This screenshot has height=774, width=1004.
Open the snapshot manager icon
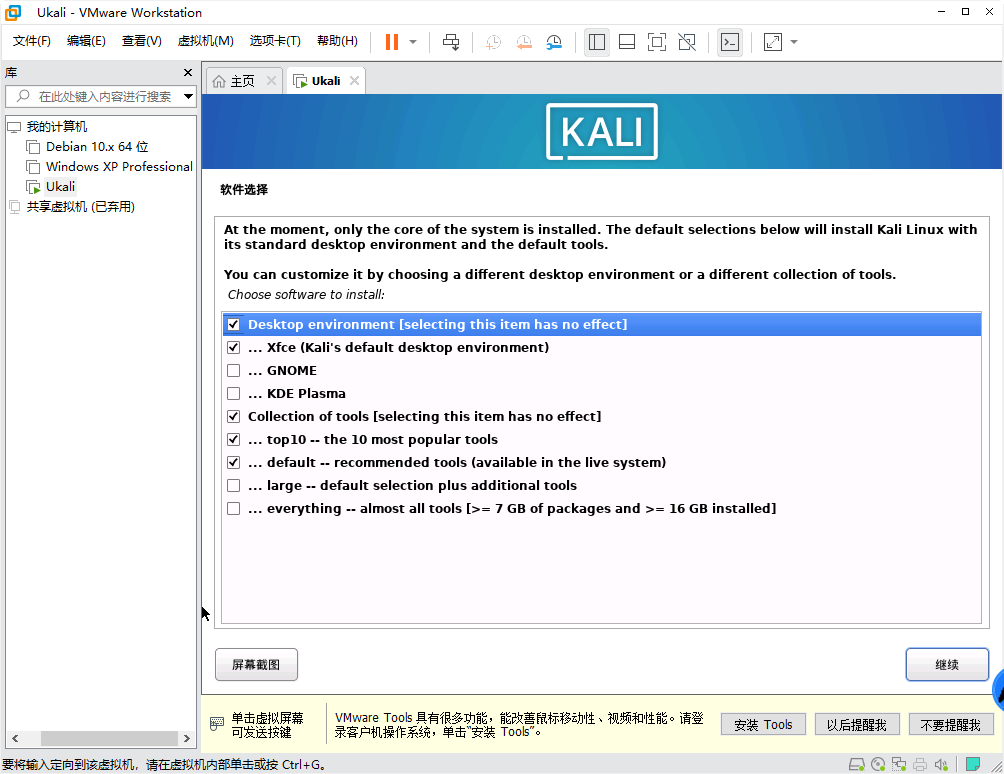[554, 42]
